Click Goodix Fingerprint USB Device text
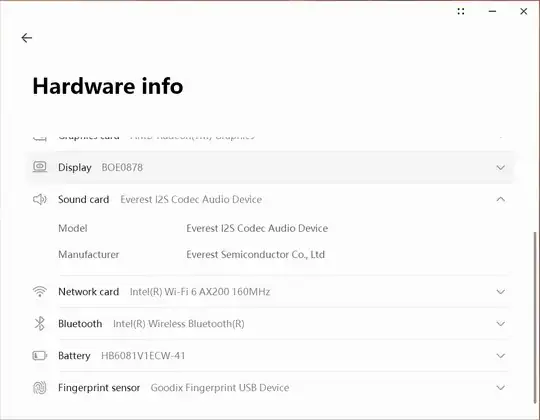This screenshot has height=420, width=540. (x=220, y=388)
